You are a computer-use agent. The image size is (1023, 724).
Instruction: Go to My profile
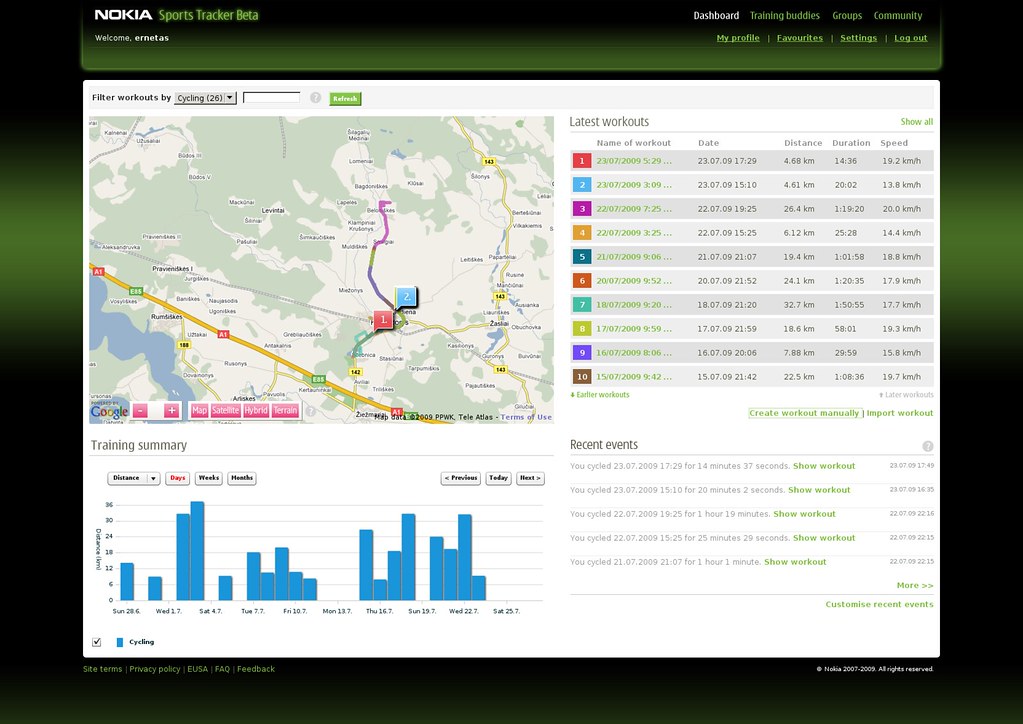(738, 38)
